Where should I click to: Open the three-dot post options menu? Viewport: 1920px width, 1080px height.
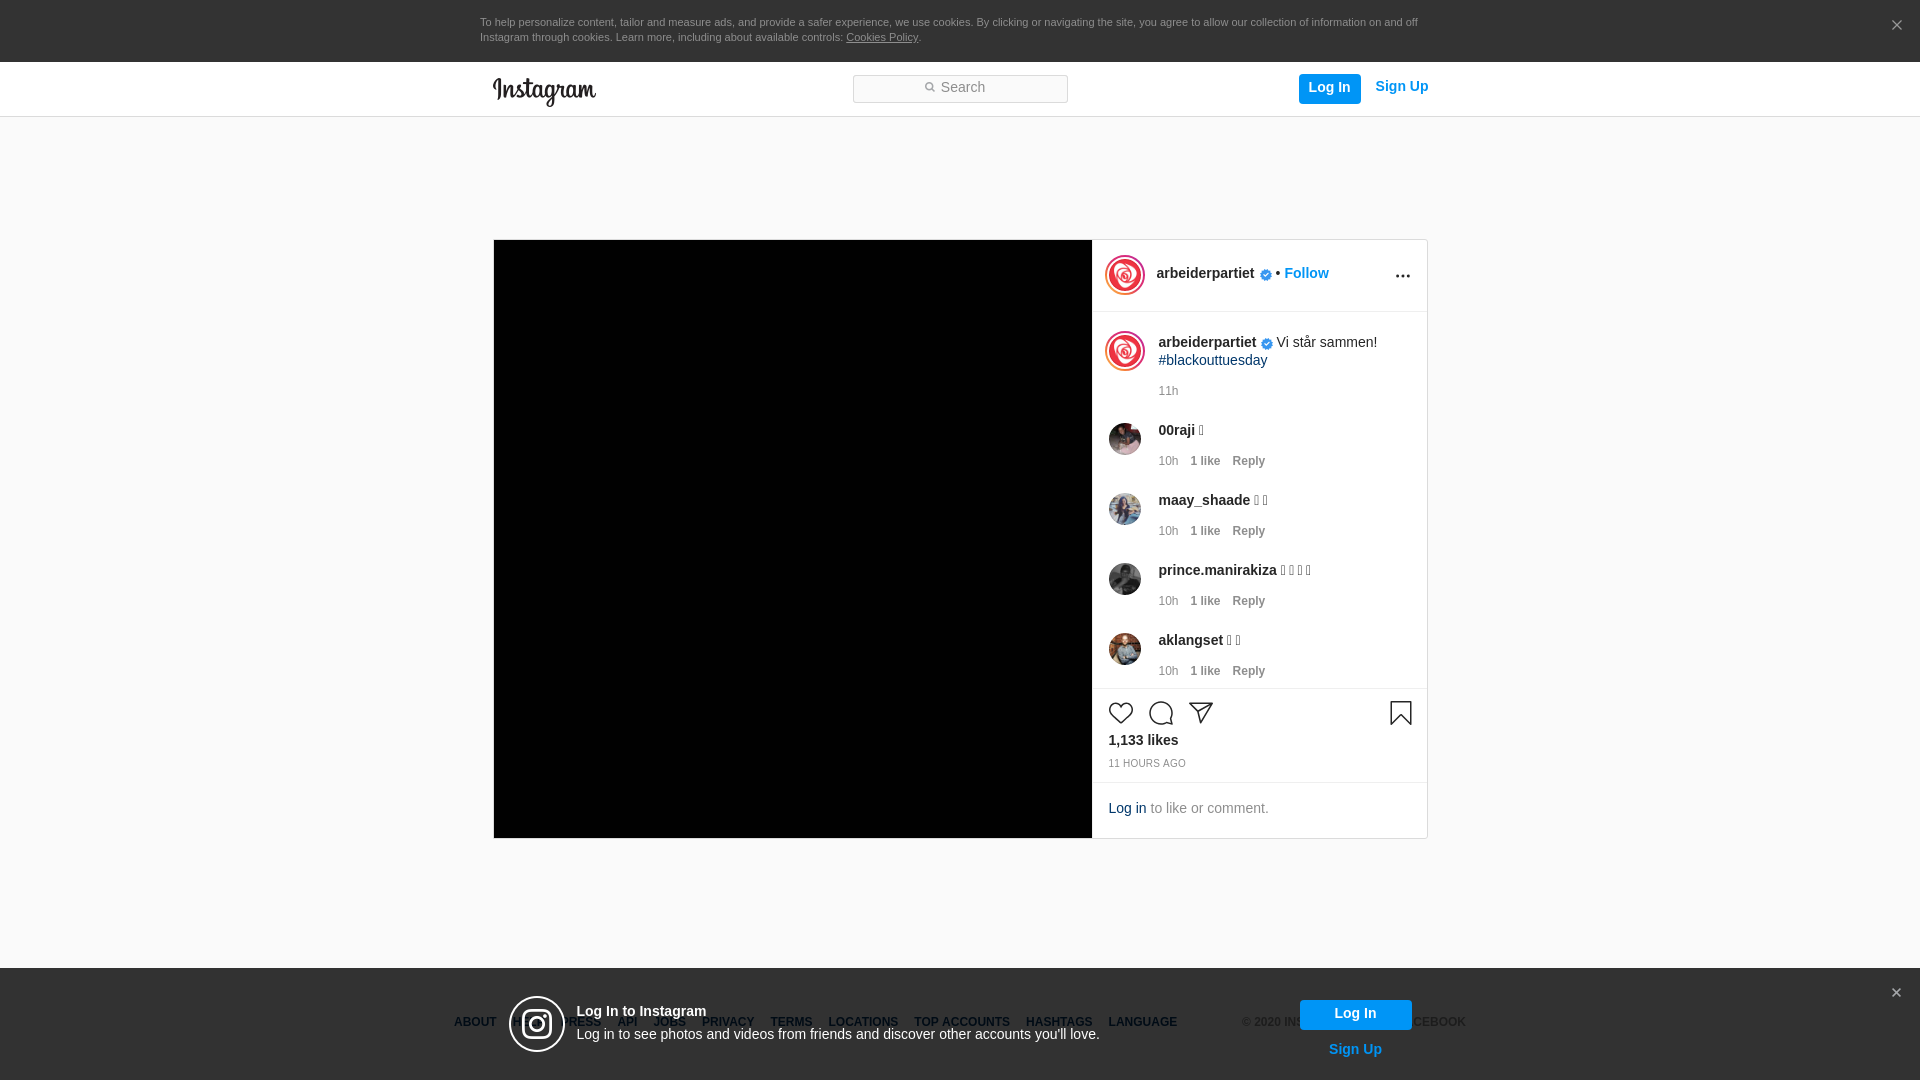1402,276
